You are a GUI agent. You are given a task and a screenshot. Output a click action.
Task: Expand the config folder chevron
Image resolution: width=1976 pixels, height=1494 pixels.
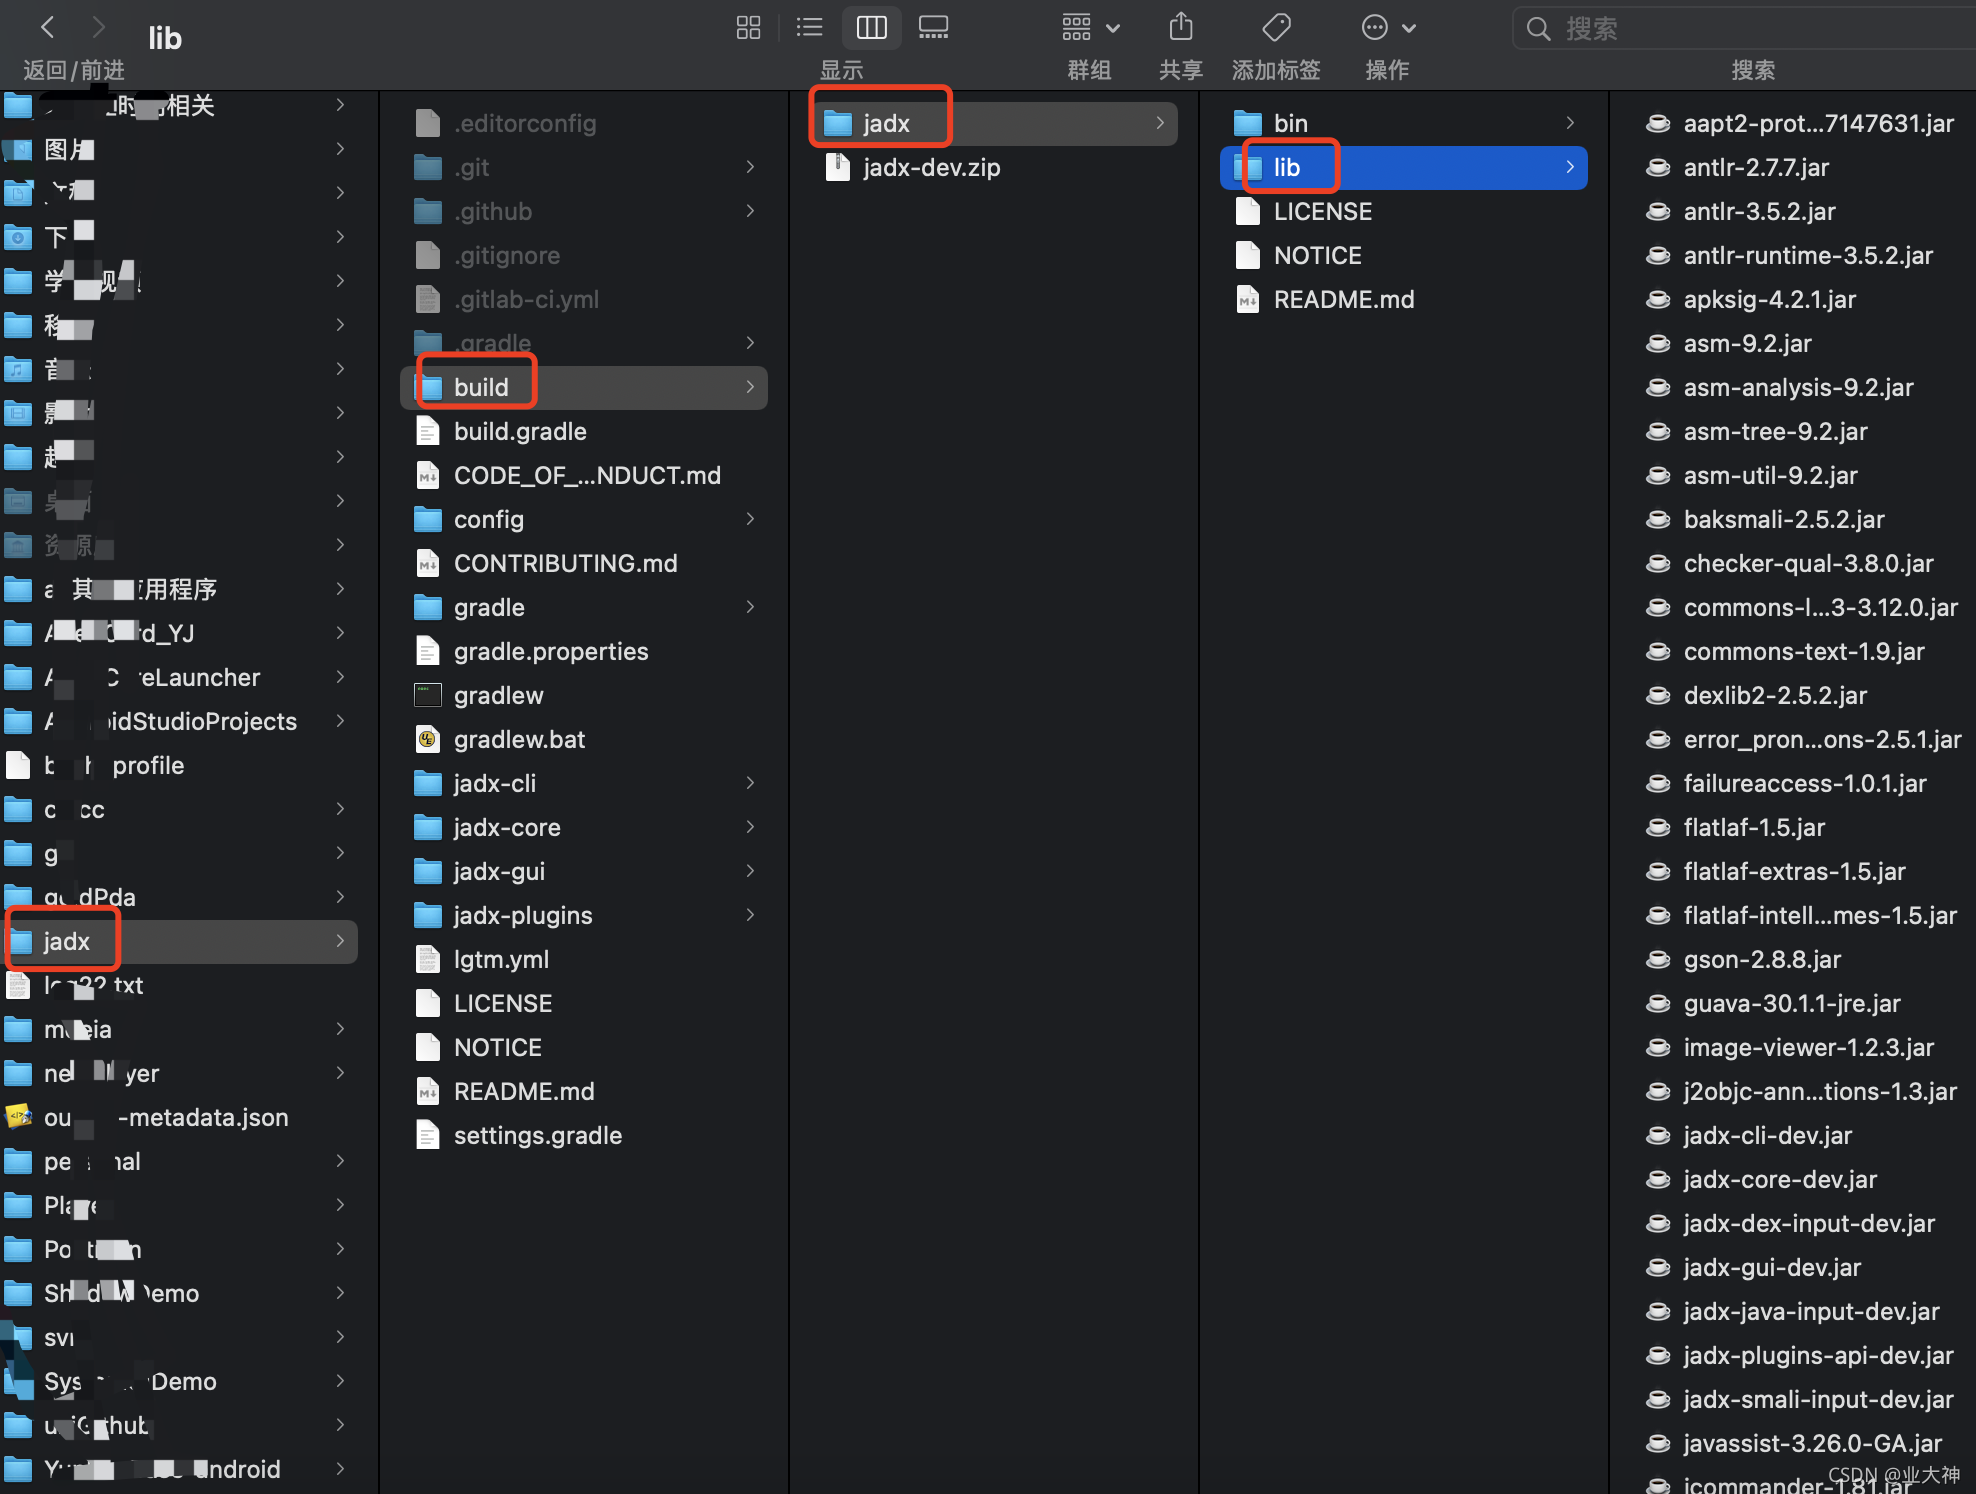[750, 519]
